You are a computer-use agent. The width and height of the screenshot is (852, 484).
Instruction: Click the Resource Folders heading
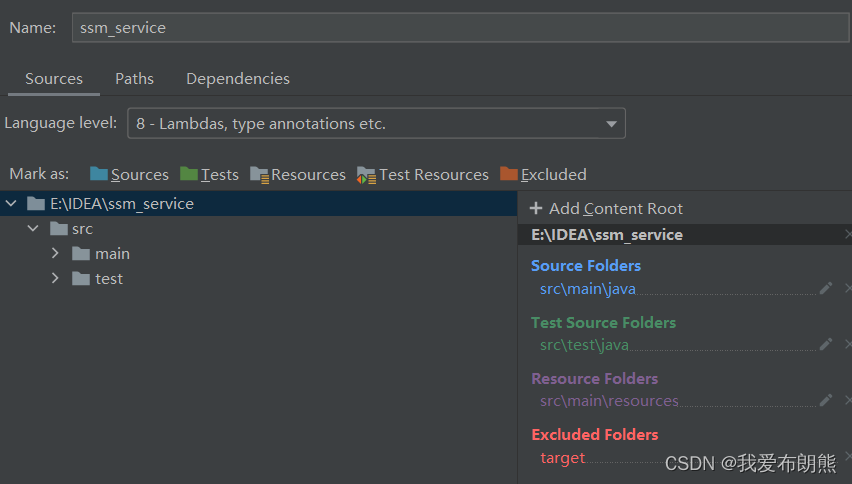tap(594, 379)
